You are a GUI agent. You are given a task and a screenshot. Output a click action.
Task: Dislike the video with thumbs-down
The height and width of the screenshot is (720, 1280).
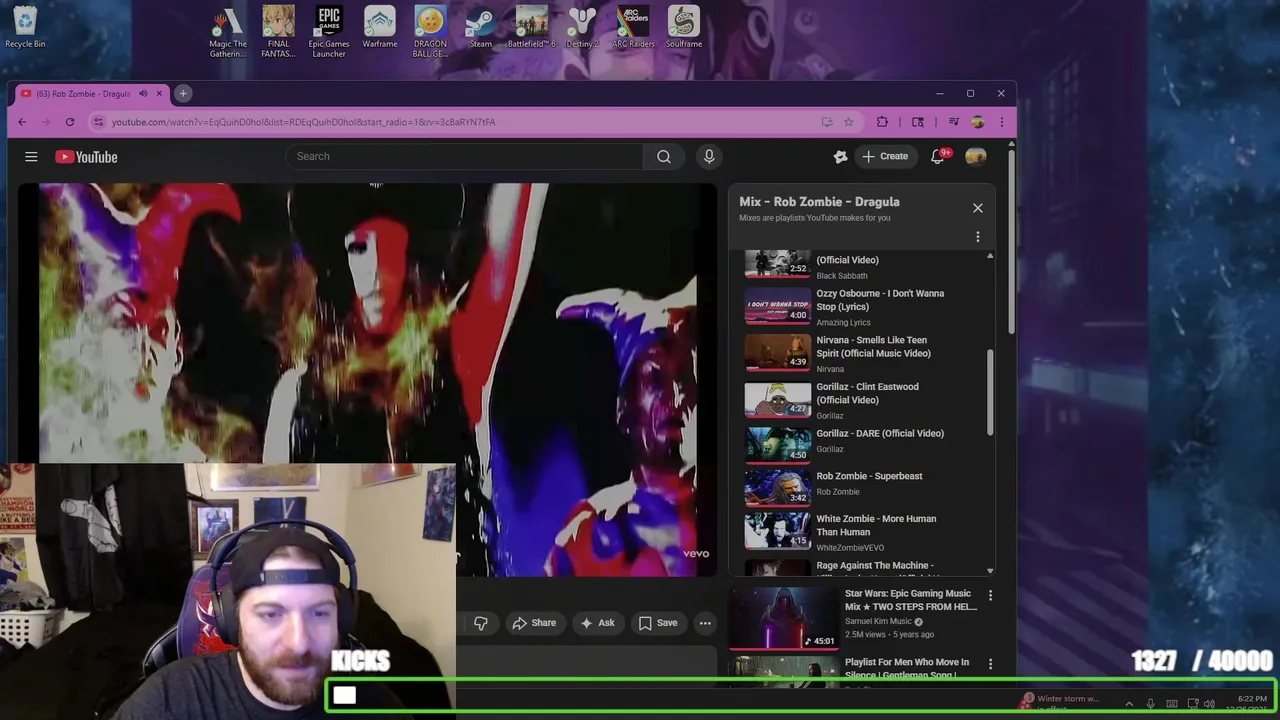coord(481,623)
